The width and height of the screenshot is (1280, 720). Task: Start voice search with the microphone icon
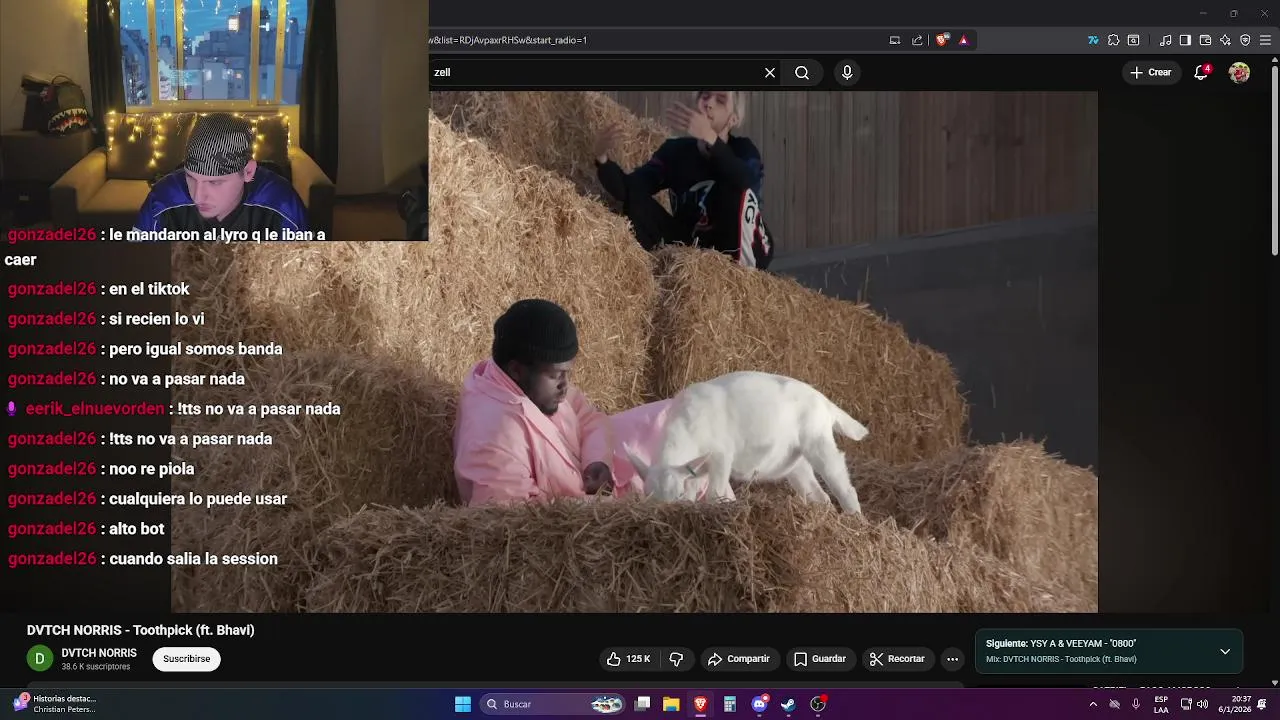pos(847,72)
